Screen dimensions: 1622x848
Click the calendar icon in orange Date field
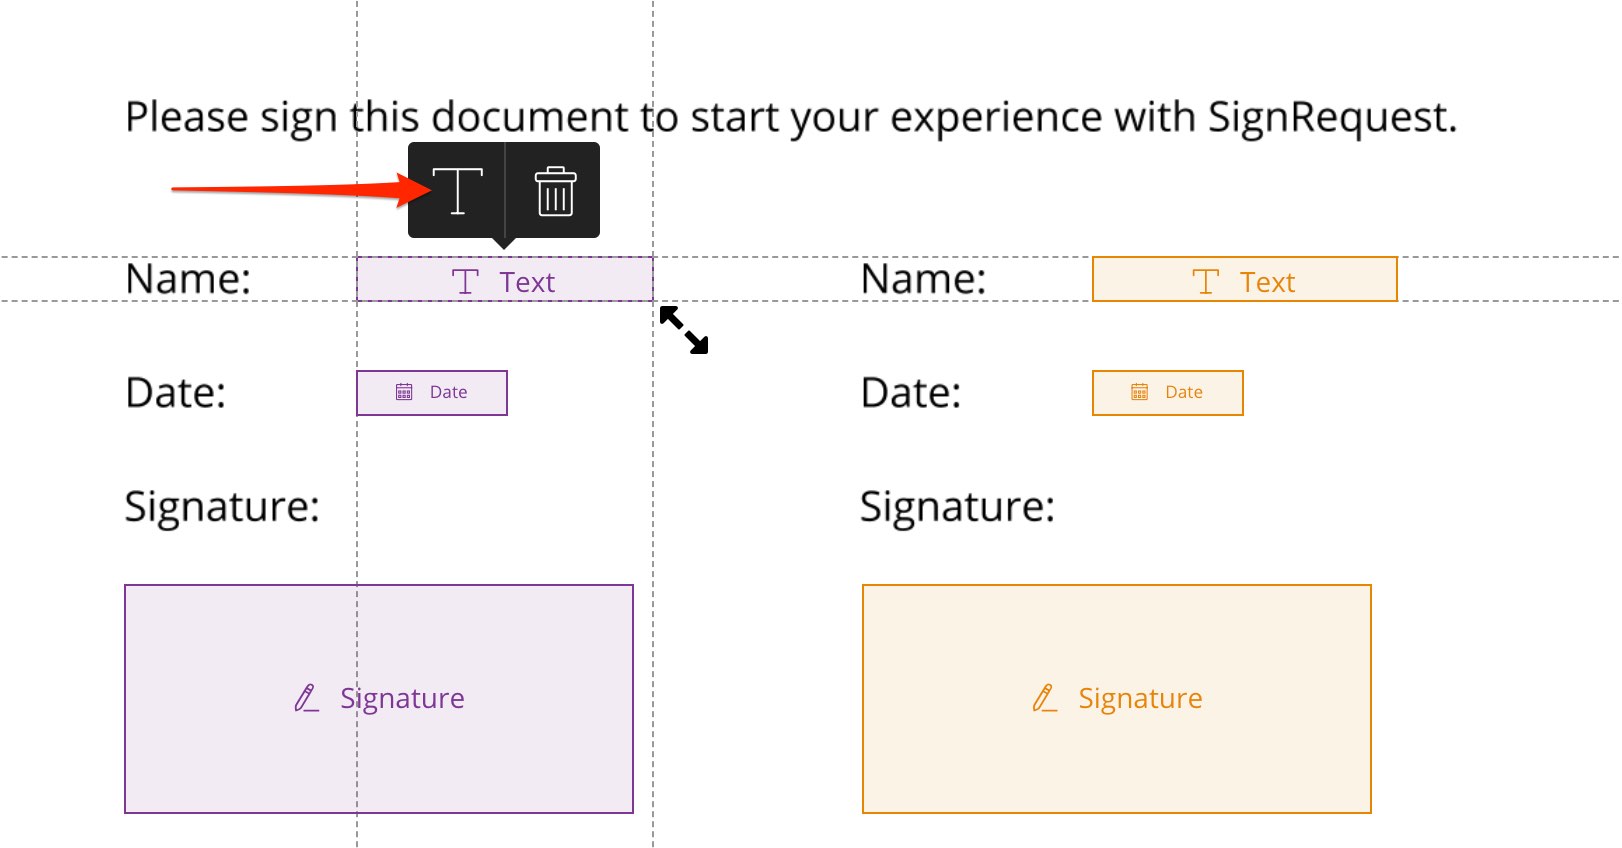click(1140, 392)
